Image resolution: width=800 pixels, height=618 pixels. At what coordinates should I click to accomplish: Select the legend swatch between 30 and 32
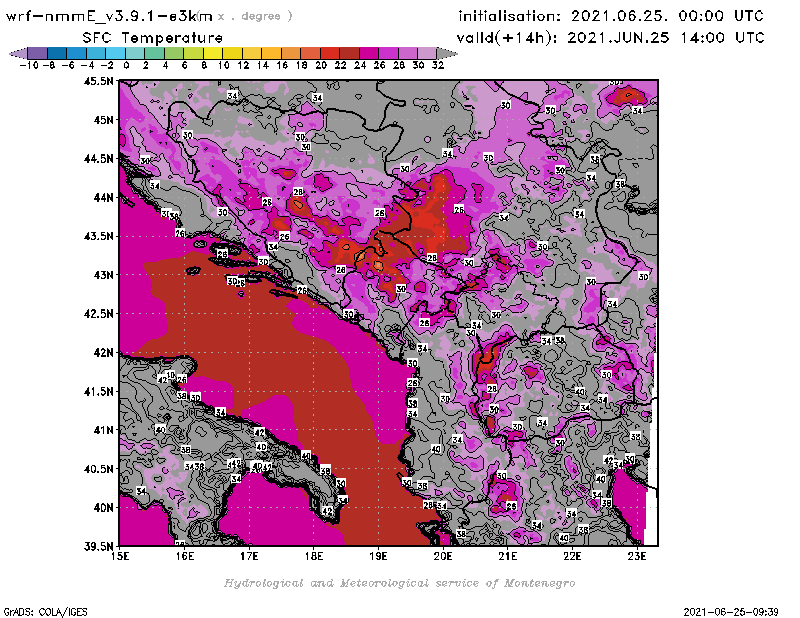427,53
